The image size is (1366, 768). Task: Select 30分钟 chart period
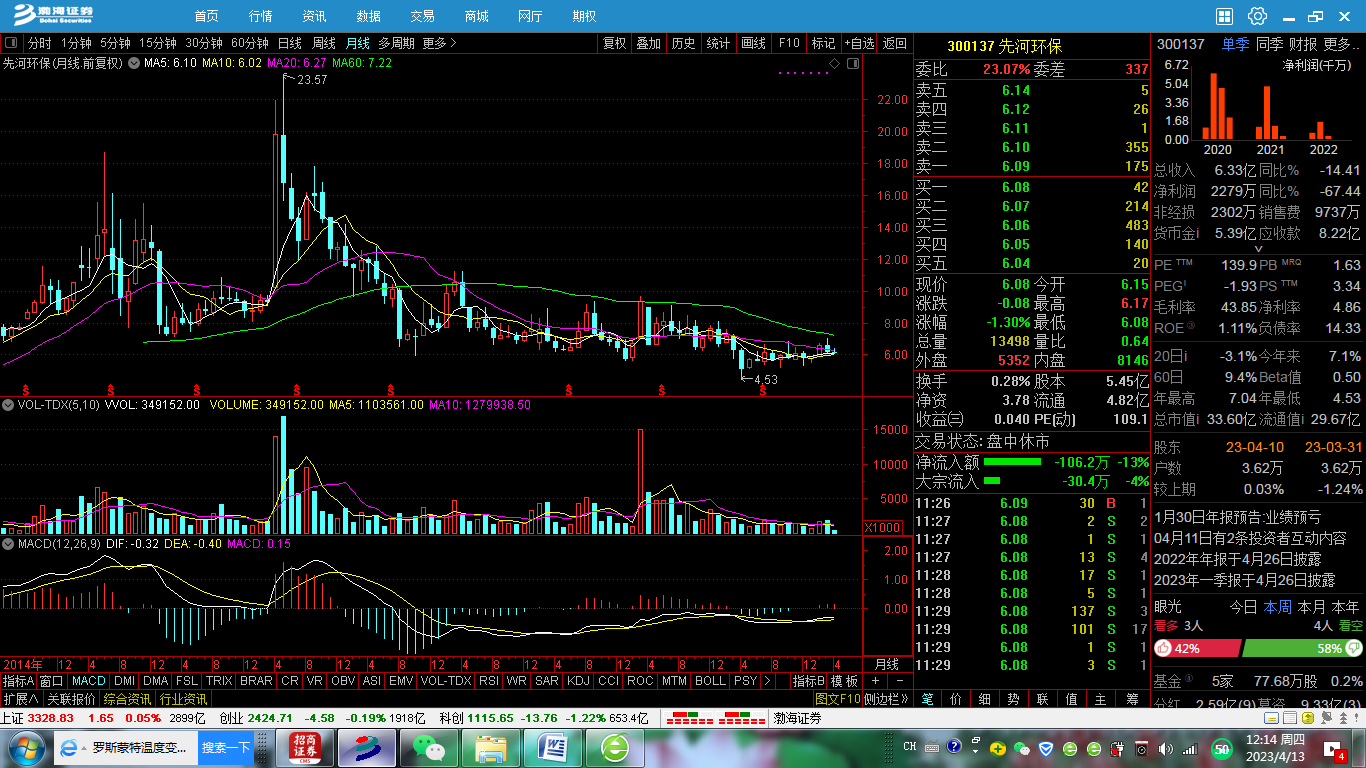click(204, 43)
